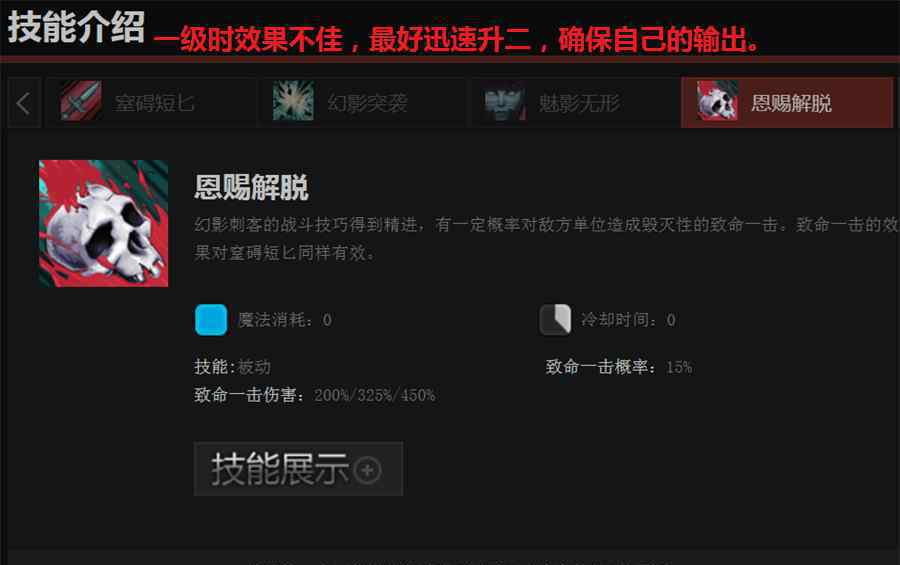Viewport: 900px width, 565px height.
Task: Click the cooldown time clock icon
Action: (555, 320)
